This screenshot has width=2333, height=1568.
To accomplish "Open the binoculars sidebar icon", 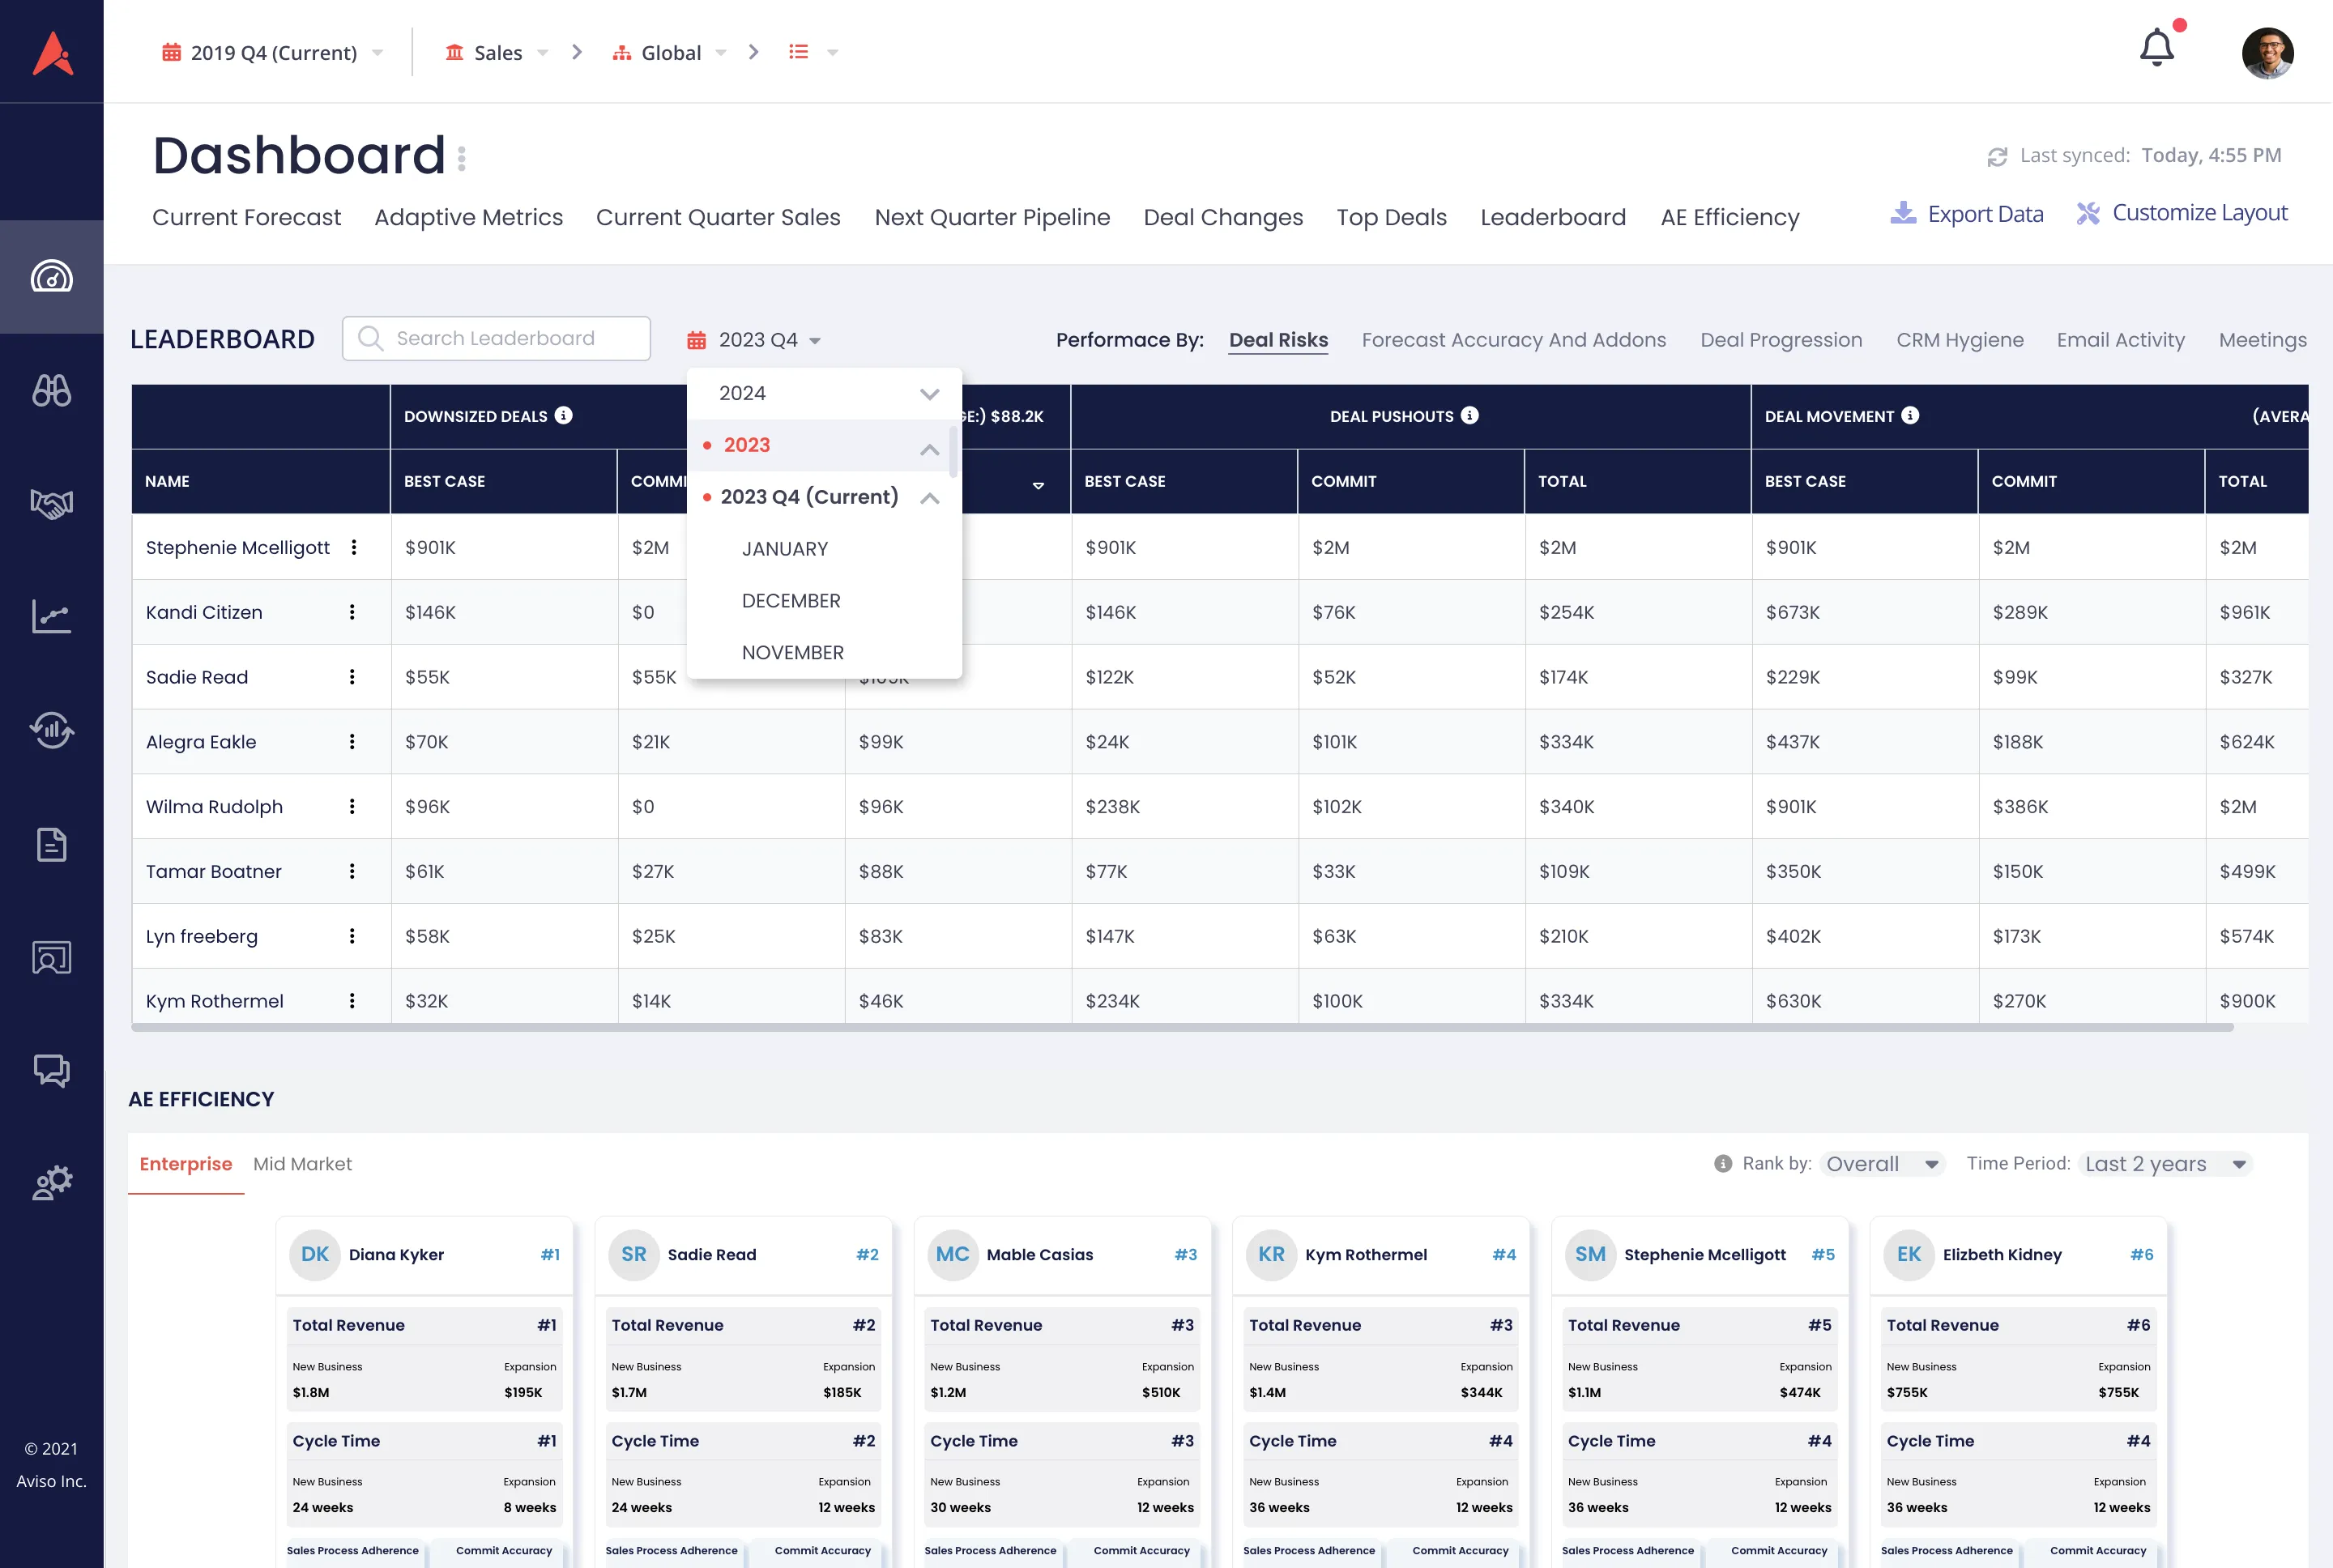I will (x=51, y=390).
